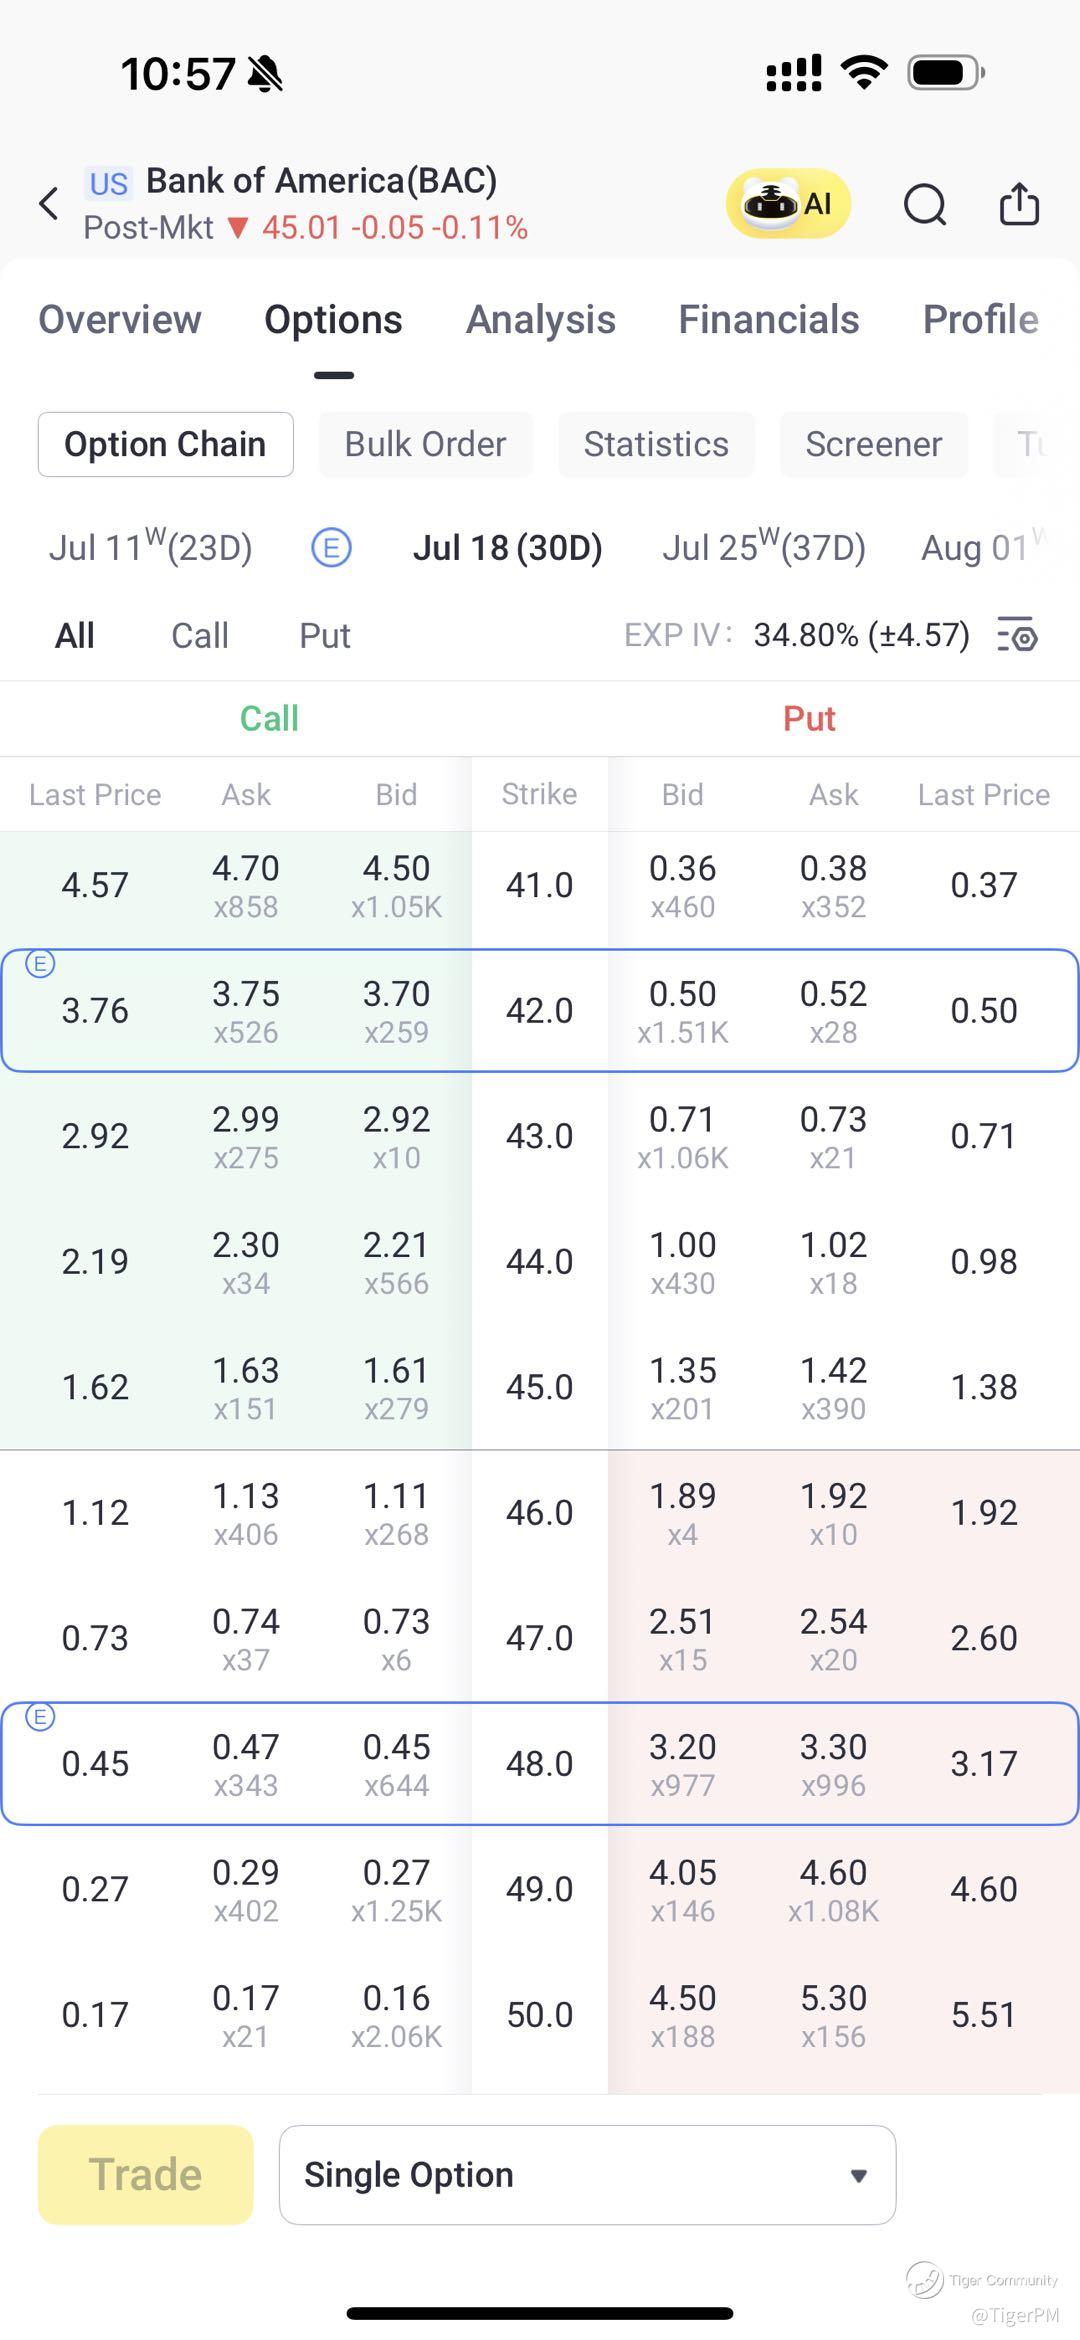Image resolution: width=1080 pixels, height=2340 pixels.
Task: Open option chain display settings icon
Action: point(1018,635)
